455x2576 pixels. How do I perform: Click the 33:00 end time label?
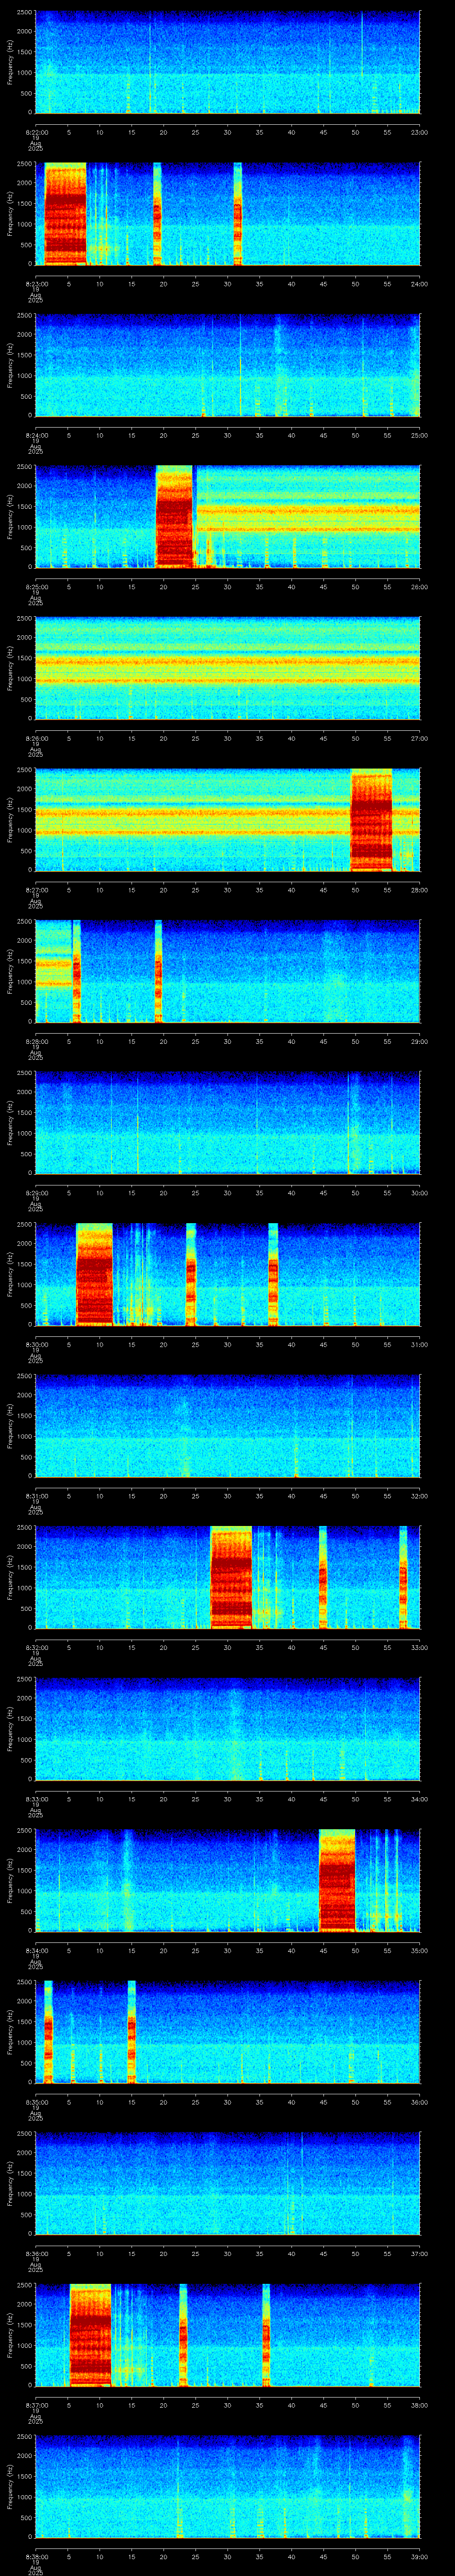point(419,1647)
